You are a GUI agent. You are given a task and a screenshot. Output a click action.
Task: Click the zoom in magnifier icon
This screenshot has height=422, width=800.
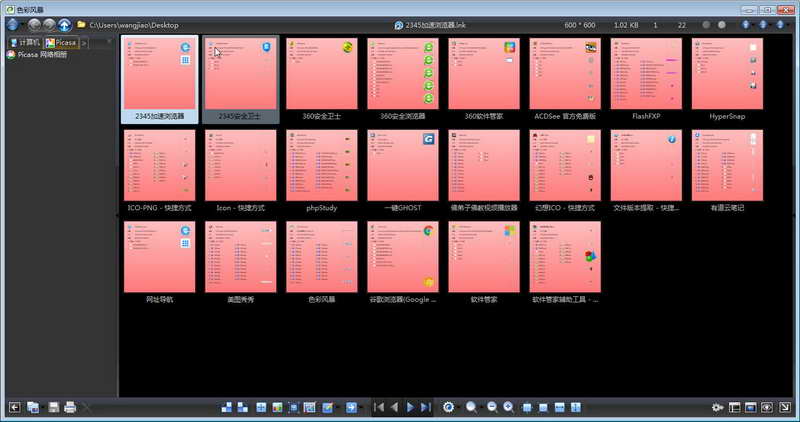click(509, 407)
